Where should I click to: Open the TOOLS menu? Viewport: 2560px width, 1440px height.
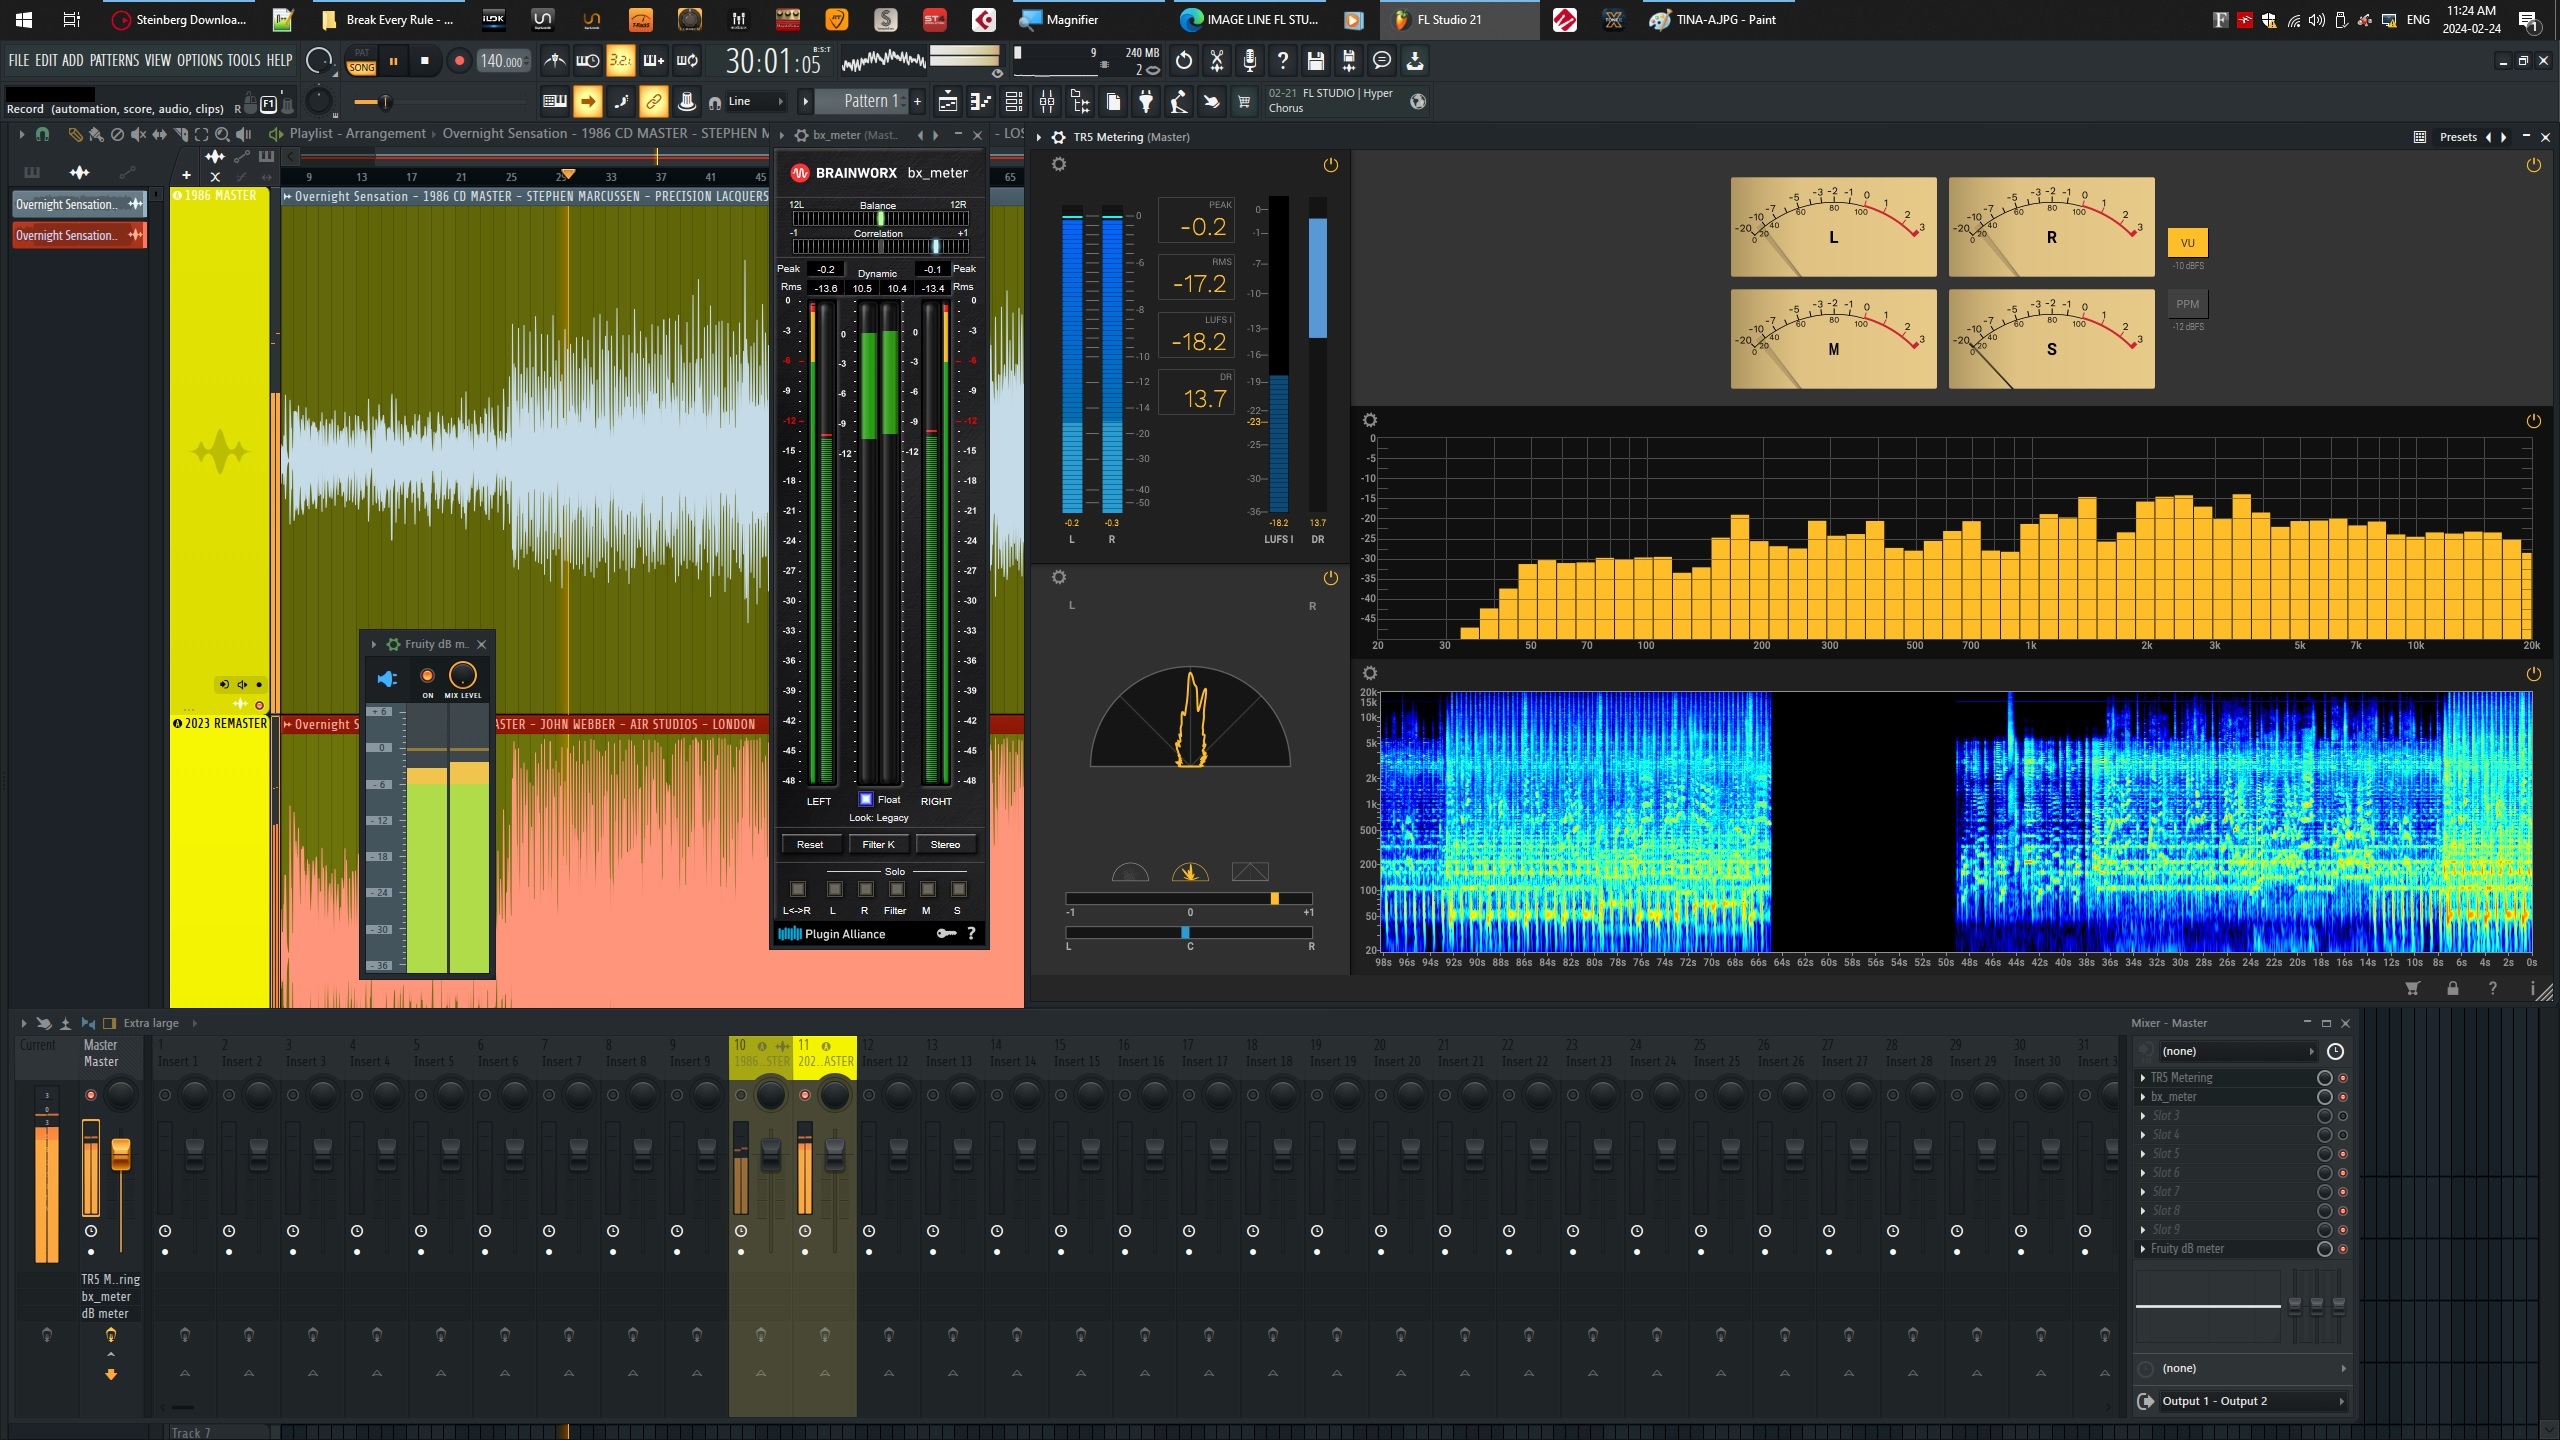pos(244,61)
